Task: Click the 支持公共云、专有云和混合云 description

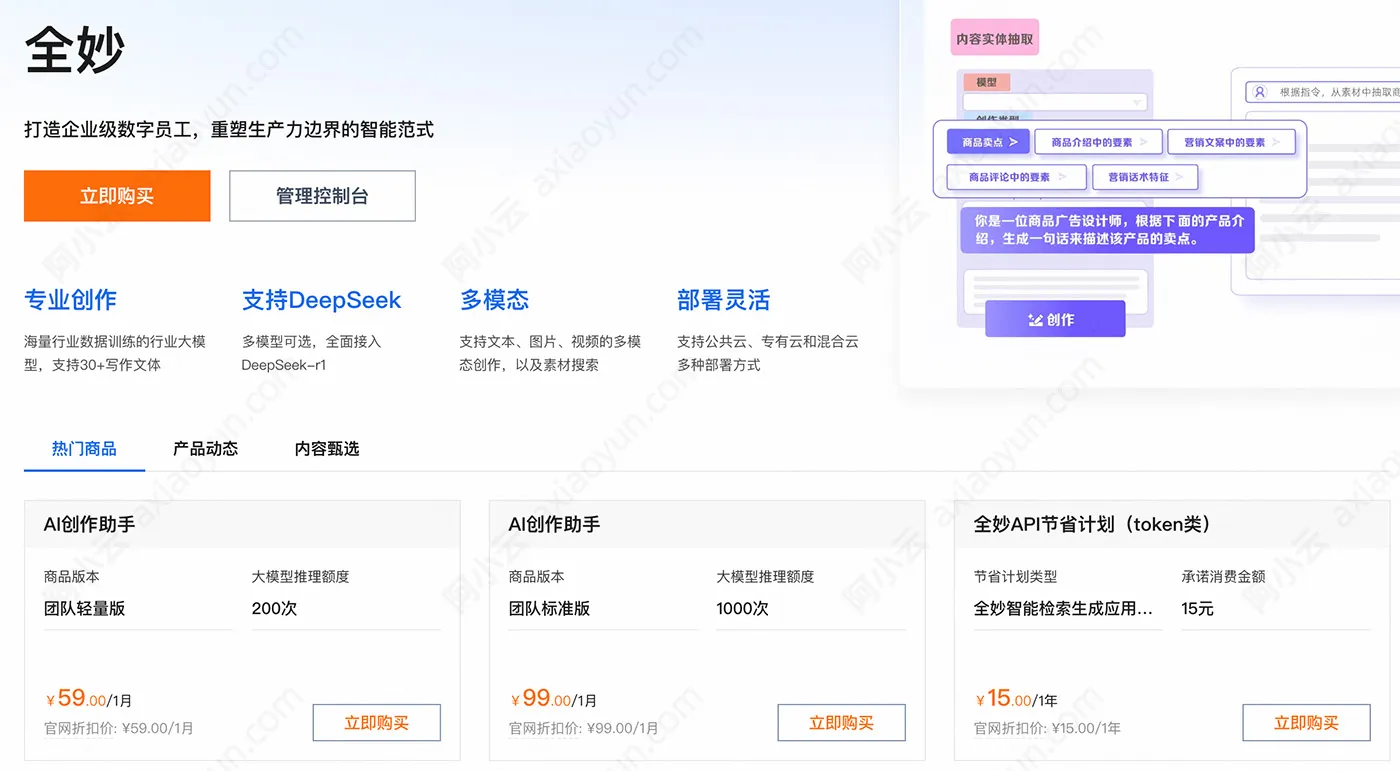Action: tap(768, 353)
